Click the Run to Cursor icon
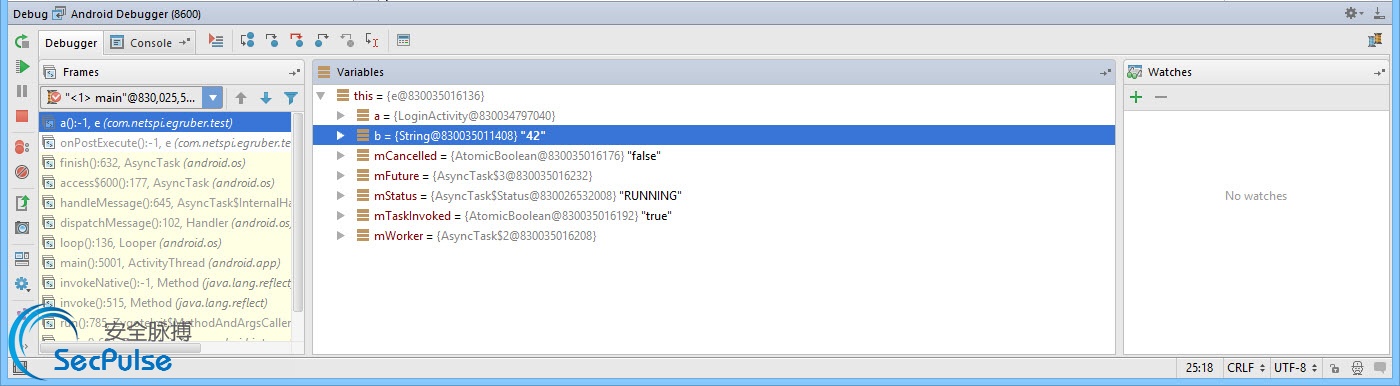The height and width of the screenshot is (386, 1400). (372, 41)
